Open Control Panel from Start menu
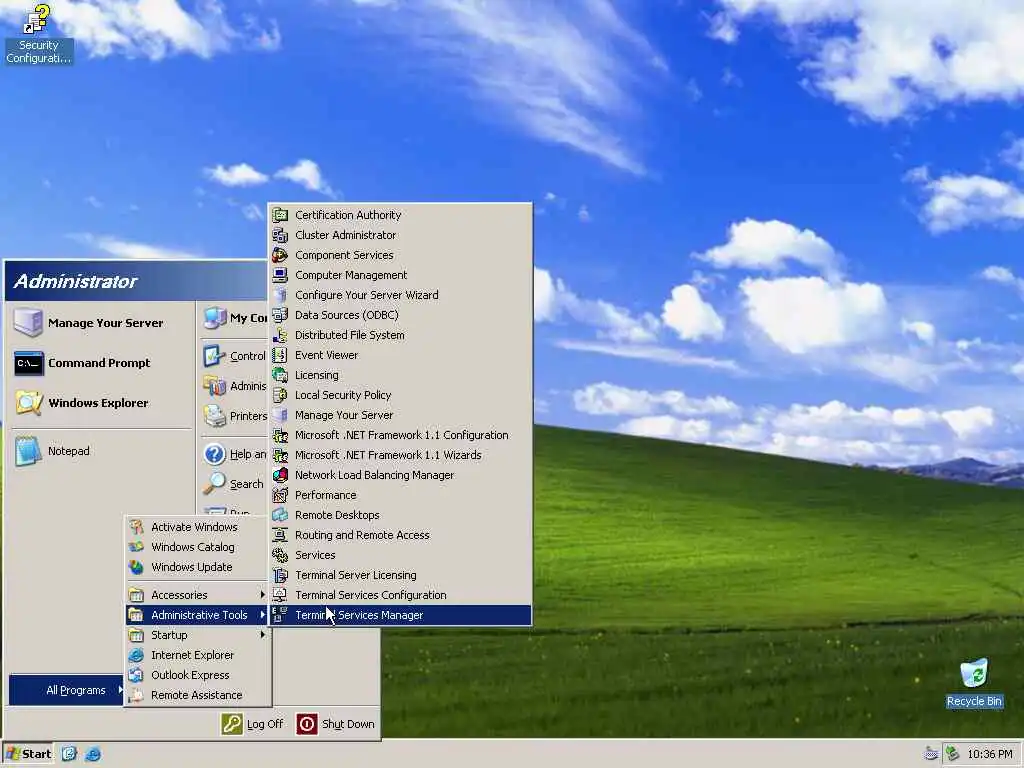This screenshot has width=1024, height=768. coord(234,356)
